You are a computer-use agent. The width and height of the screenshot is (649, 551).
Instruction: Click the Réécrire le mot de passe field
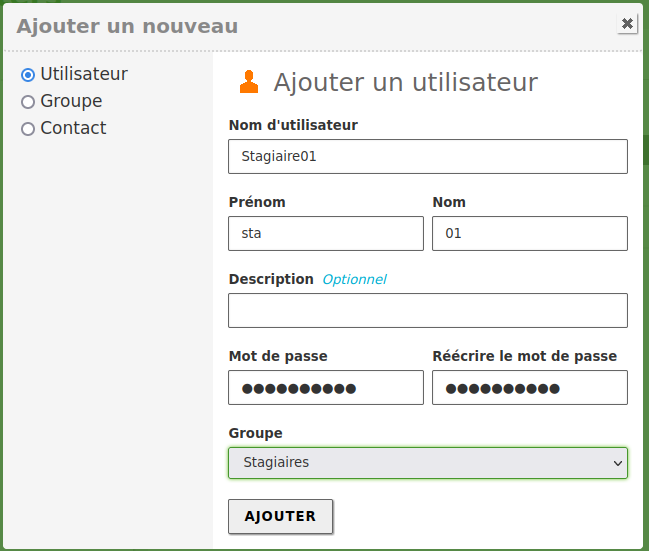pyautogui.click(x=530, y=387)
